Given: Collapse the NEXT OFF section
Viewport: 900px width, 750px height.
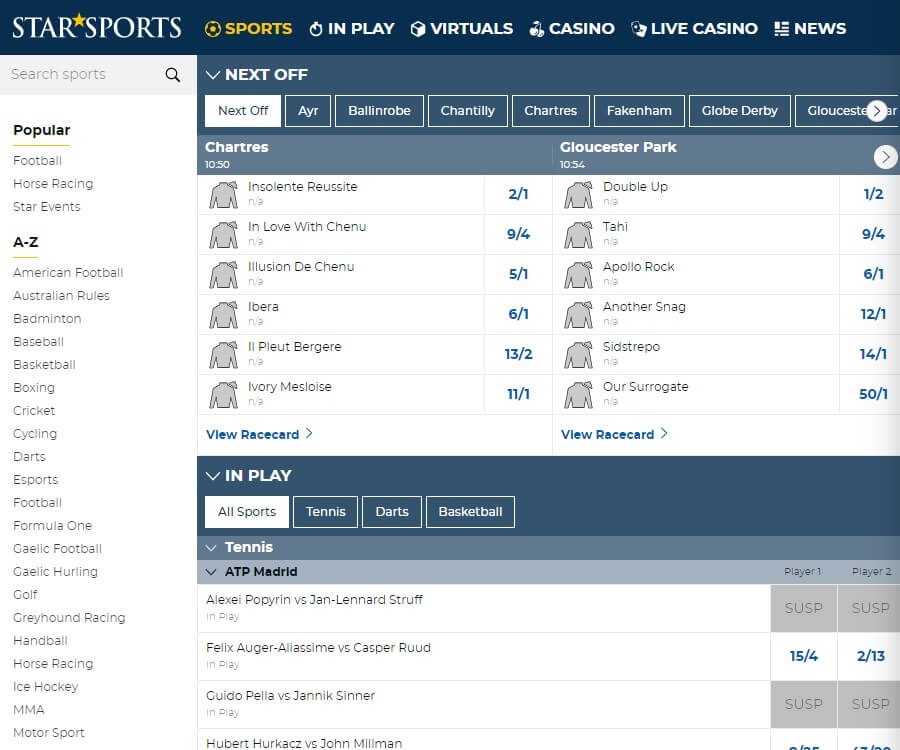Looking at the screenshot, I should pos(213,75).
